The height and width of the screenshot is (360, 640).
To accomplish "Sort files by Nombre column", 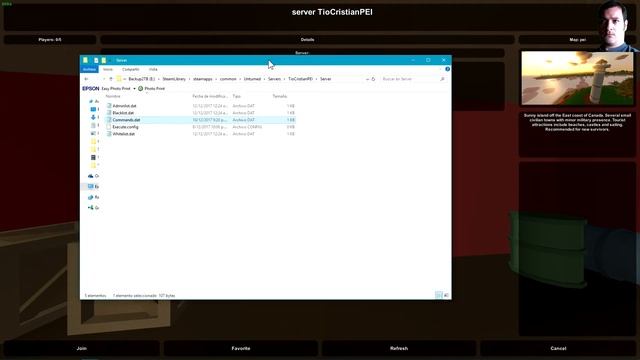I will 113,96.
